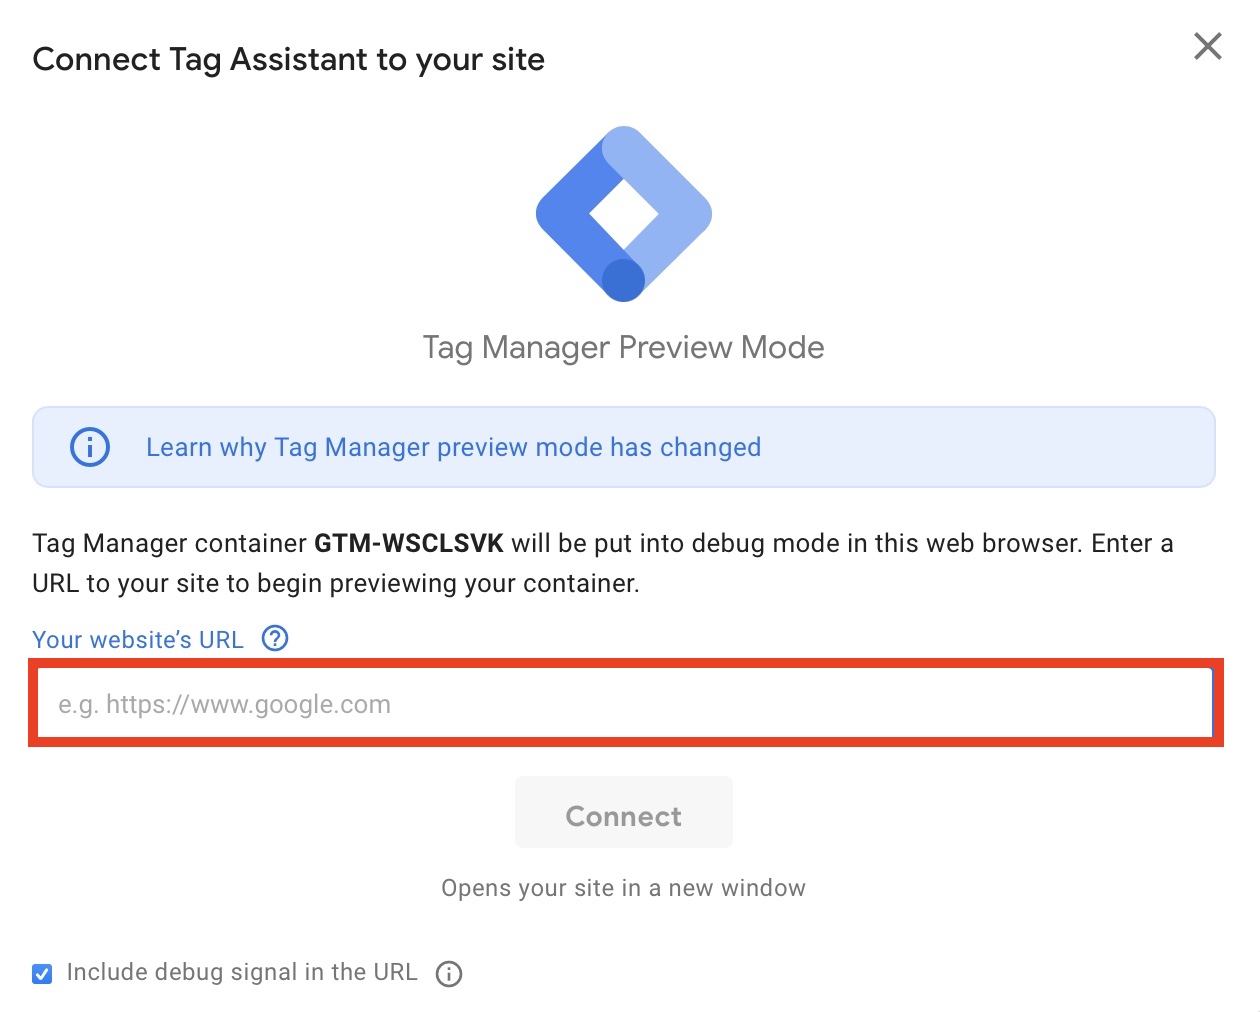1260x1012 pixels.
Task: Focus the website URL input field
Action: point(625,704)
